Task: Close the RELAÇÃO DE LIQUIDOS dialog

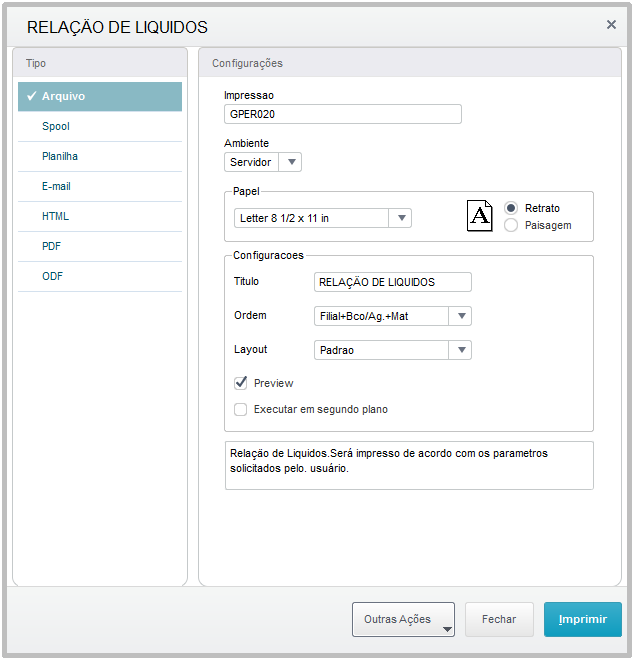Action: 611,25
